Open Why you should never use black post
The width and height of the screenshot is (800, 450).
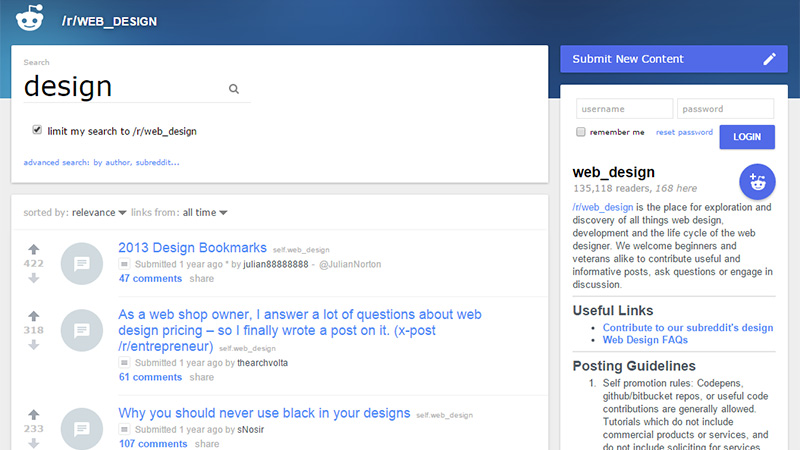pos(264,413)
